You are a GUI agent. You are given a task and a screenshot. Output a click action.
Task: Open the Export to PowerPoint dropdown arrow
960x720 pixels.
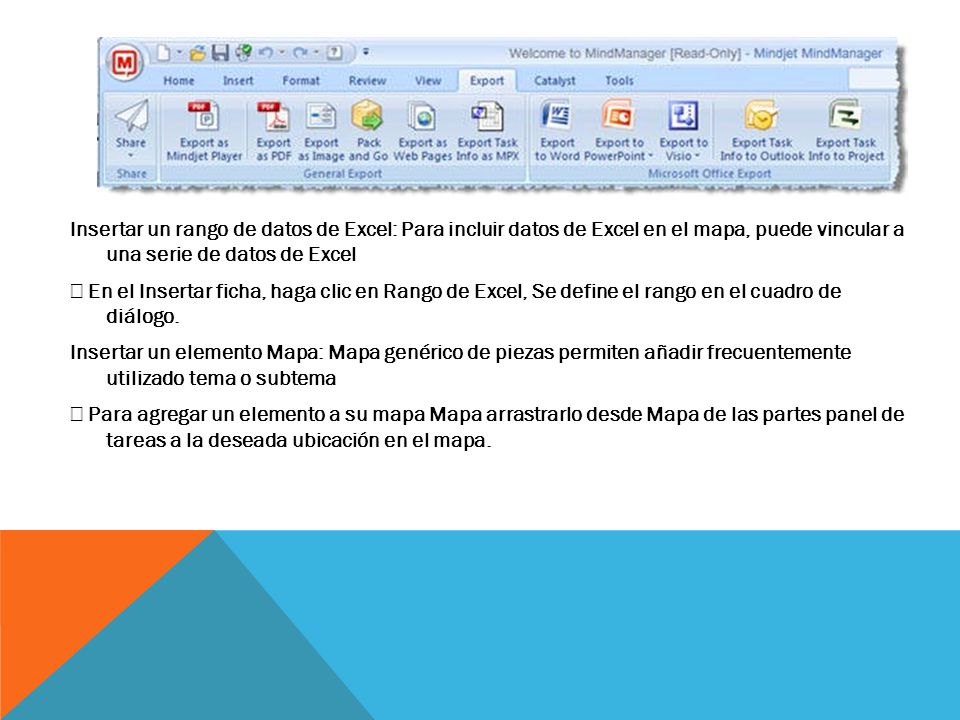click(x=650, y=156)
